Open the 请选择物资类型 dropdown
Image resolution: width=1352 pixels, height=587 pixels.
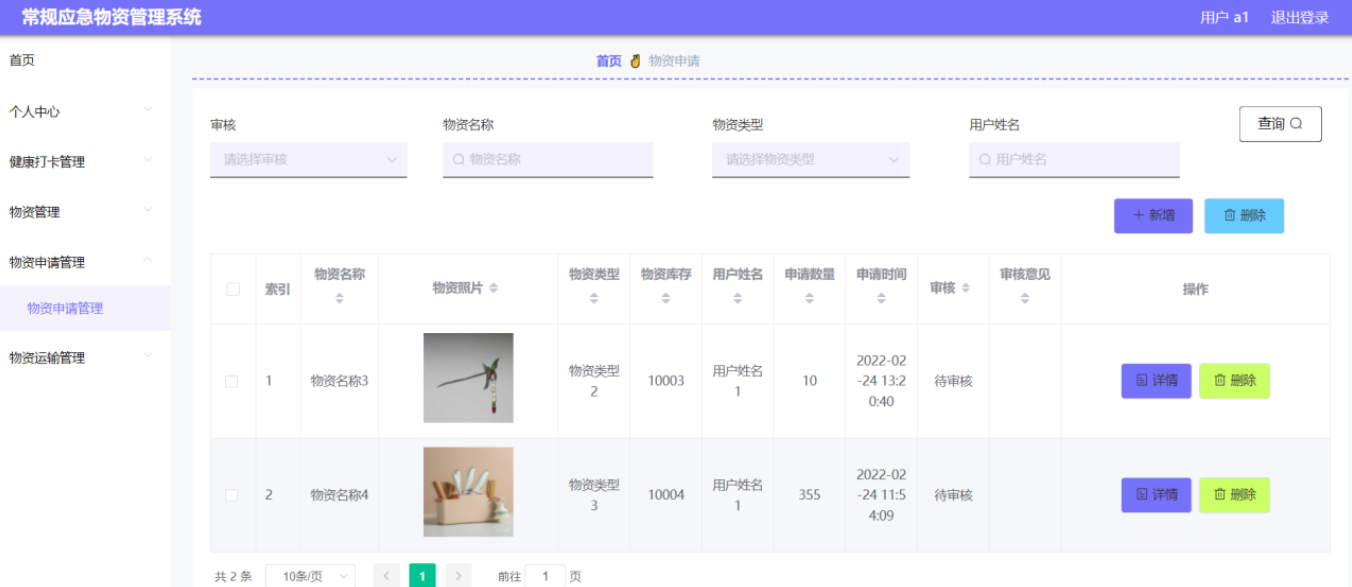[x=809, y=159]
